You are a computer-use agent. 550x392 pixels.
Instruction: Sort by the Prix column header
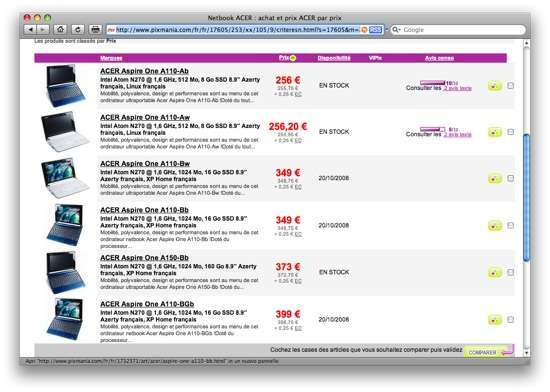[x=284, y=58]
